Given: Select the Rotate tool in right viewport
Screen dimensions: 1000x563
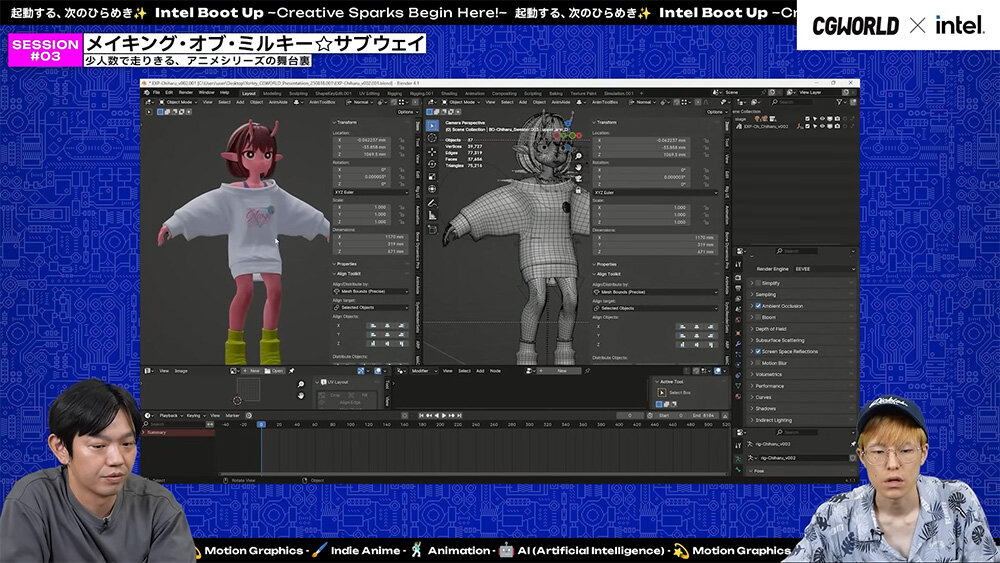Looking at the screenshot, I should 432,164.
